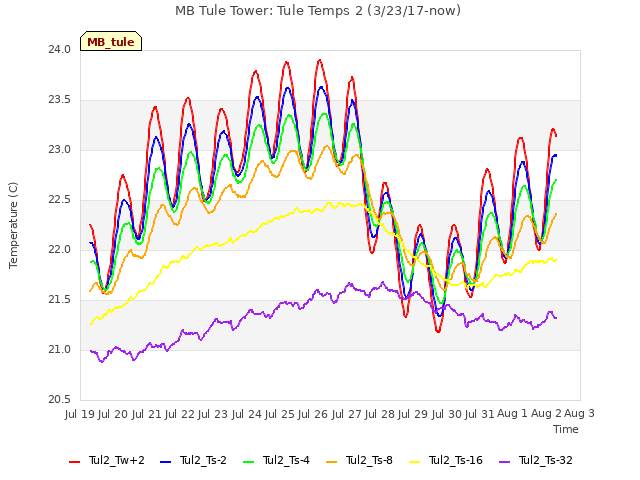The height and width of the screenshot is (480, 640).
Task: Click the orange Tul2_Ts-8 legend swatch
Action: point(331,462)
